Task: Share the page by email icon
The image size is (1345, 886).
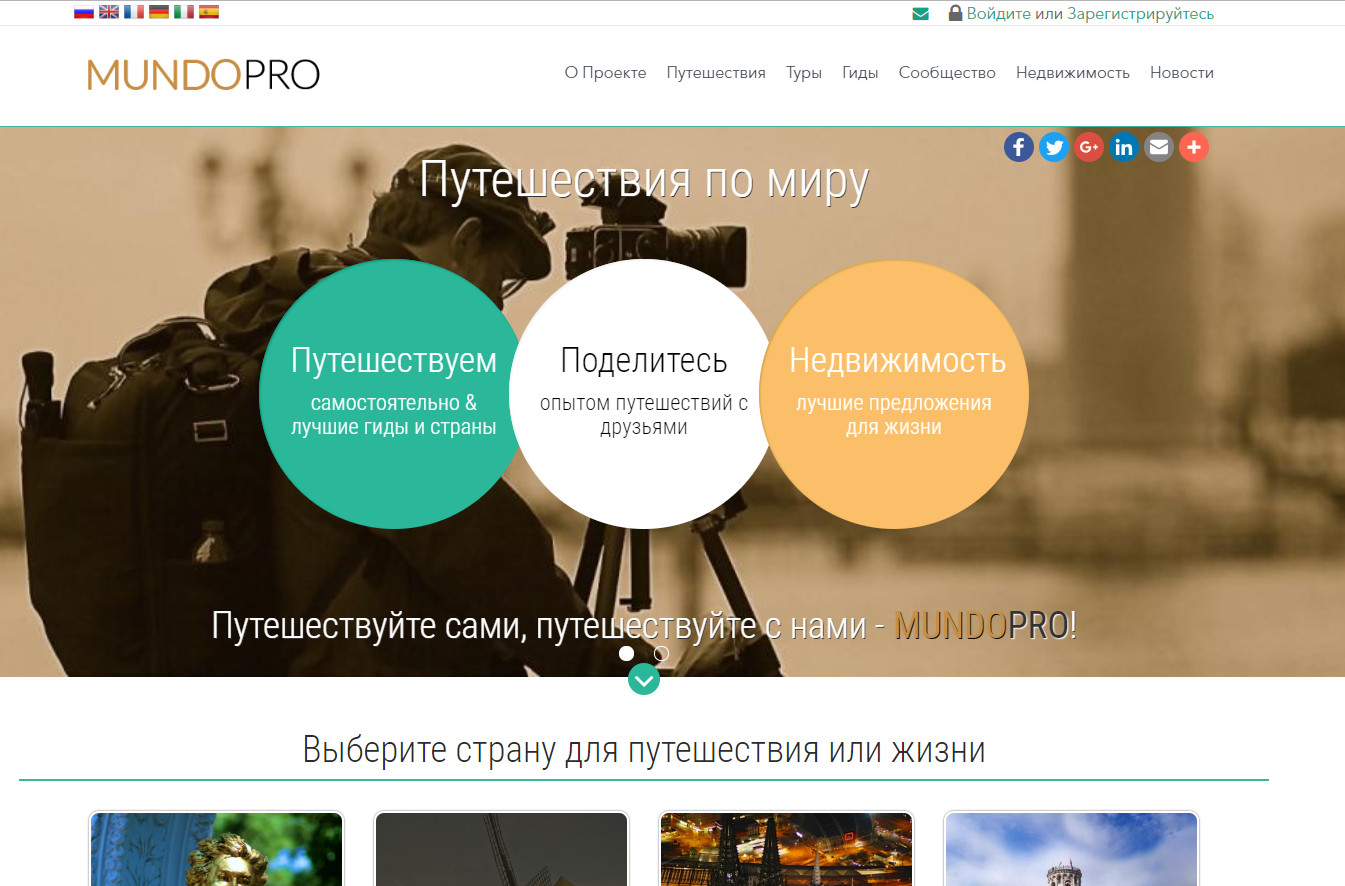Action: (x=1158, y=147)
